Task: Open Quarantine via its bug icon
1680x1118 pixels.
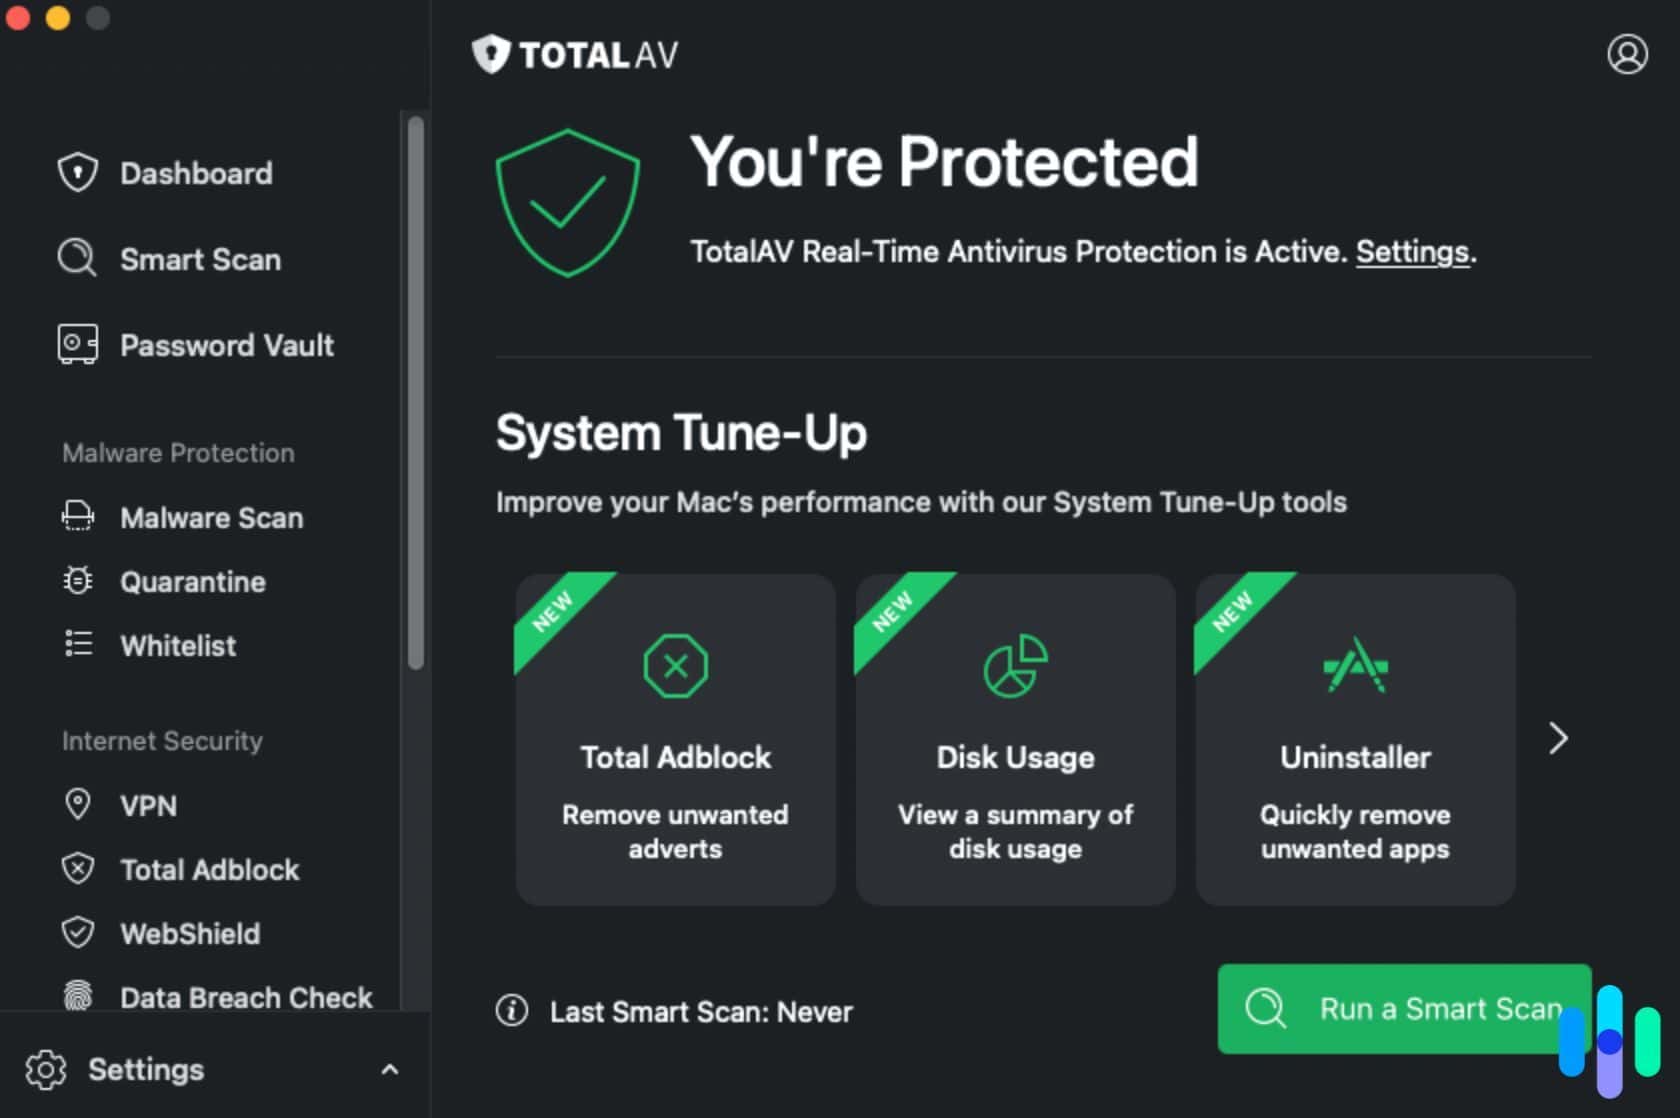Action: click(x=77, y=581)
